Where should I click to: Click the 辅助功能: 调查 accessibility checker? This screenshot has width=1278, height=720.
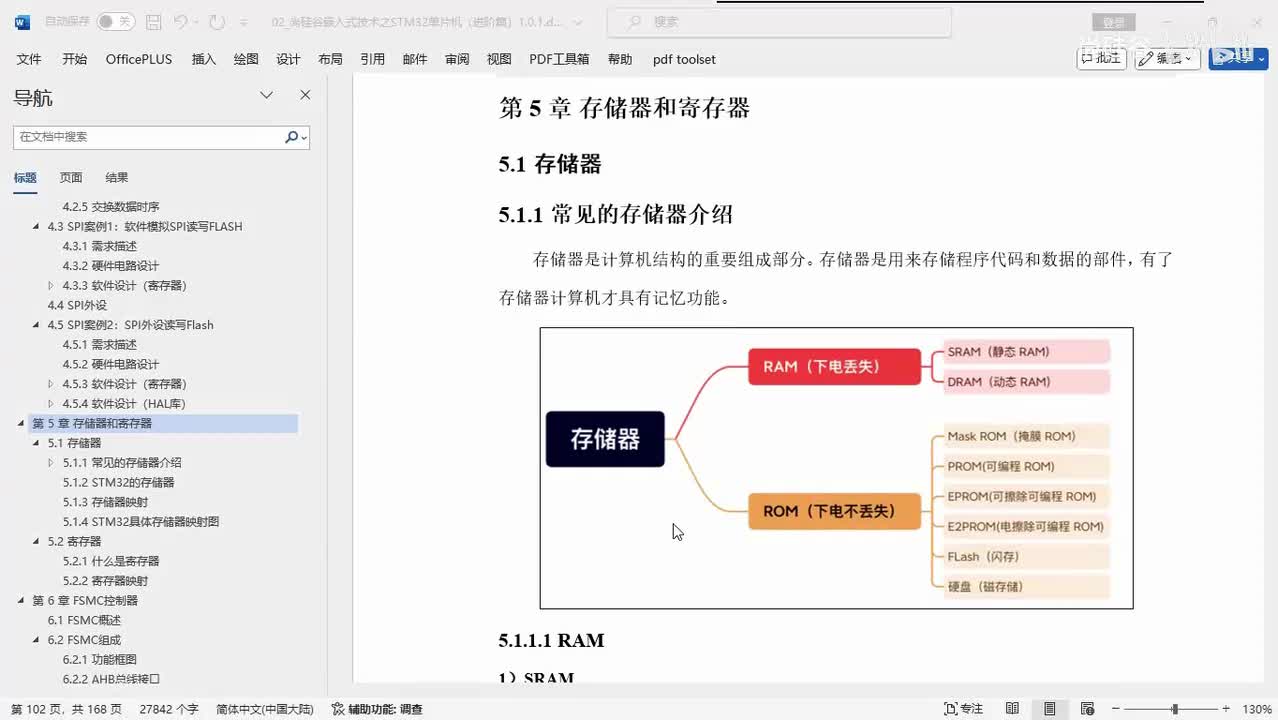[x=377, y=709]
